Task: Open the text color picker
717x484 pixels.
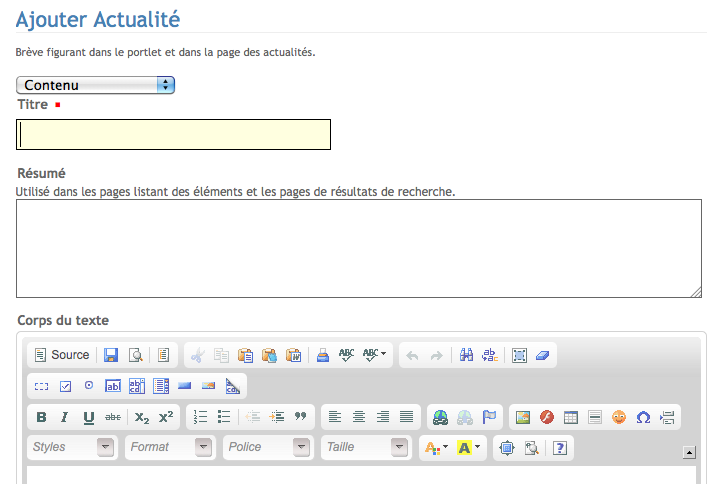Action: [435, 448]
